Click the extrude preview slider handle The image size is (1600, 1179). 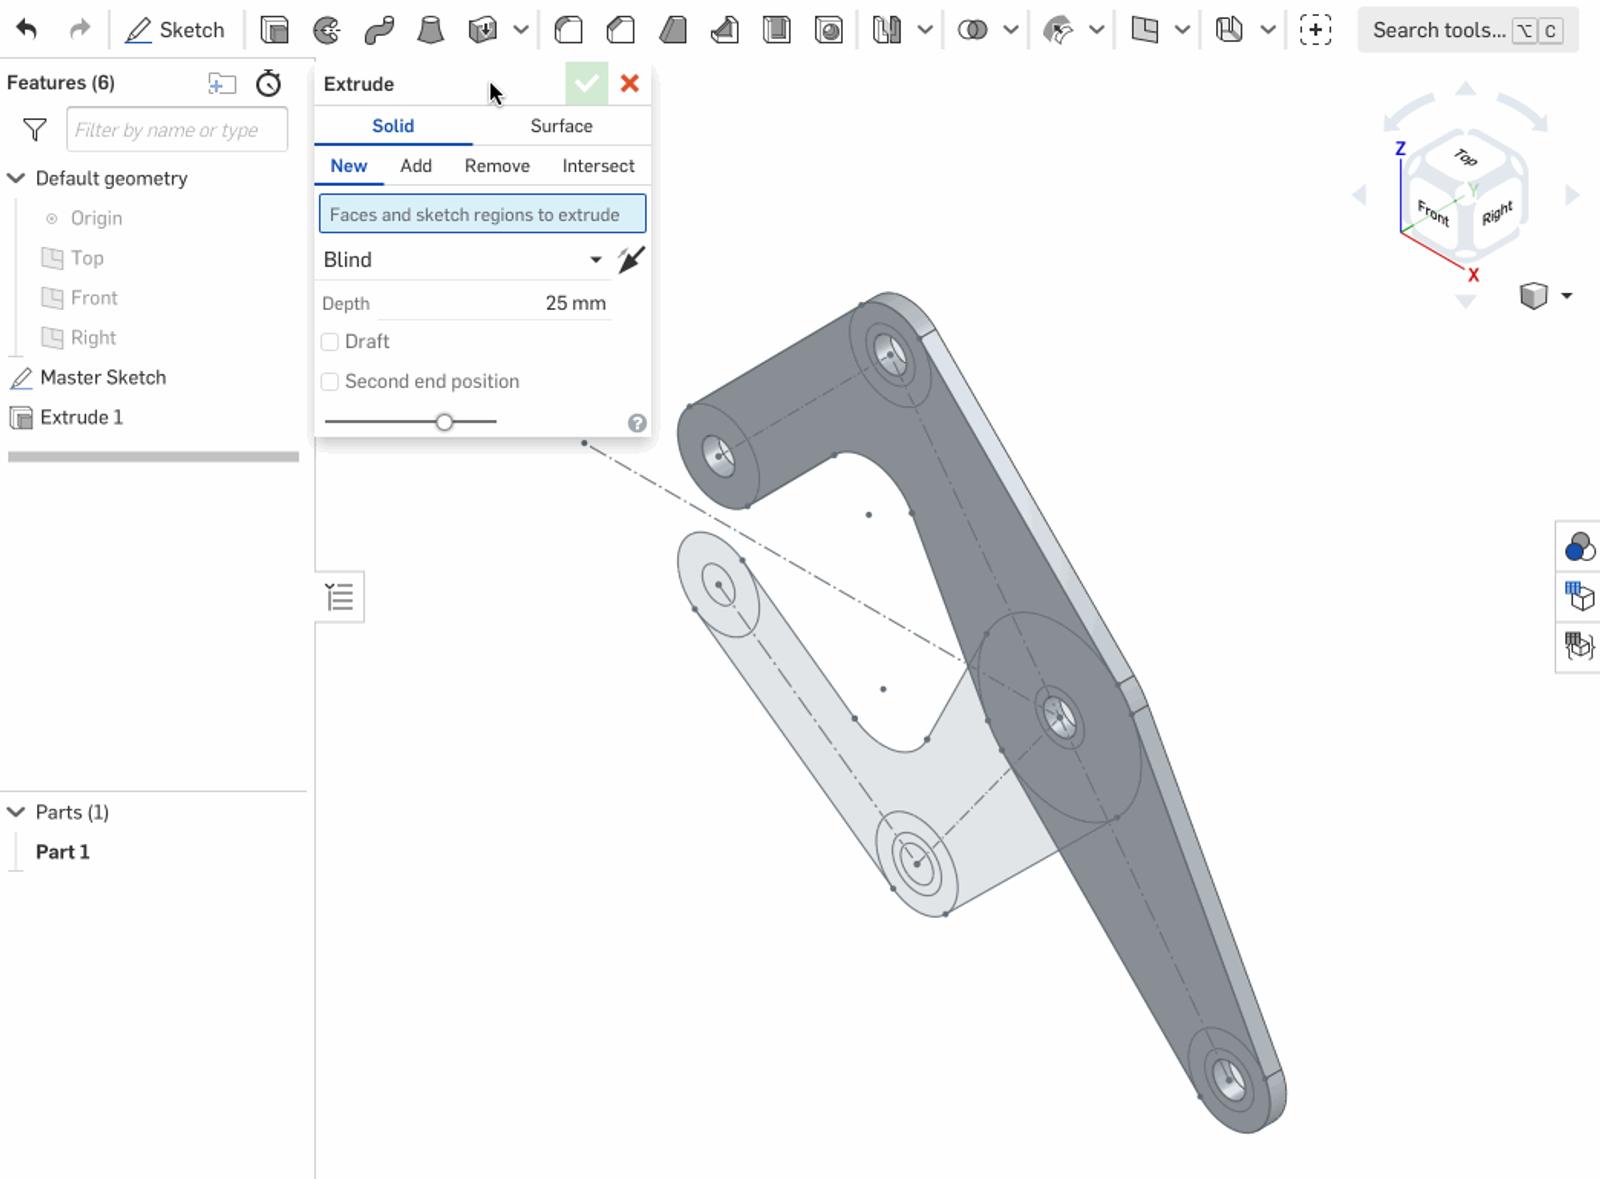click(x=445, y=422)
